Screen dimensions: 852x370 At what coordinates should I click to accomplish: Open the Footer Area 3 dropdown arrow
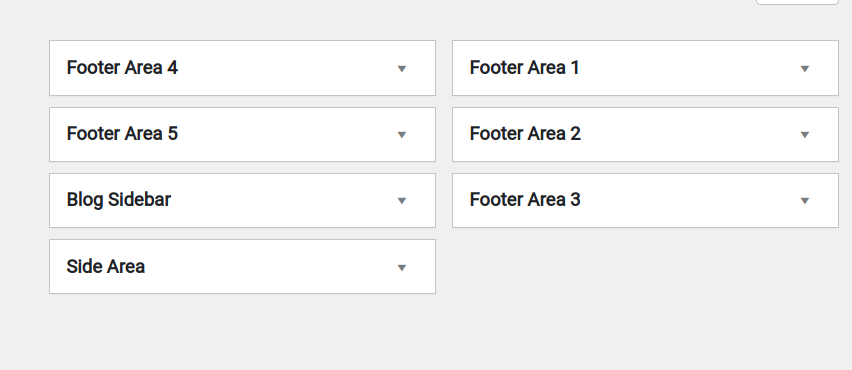tap(805, 201)
